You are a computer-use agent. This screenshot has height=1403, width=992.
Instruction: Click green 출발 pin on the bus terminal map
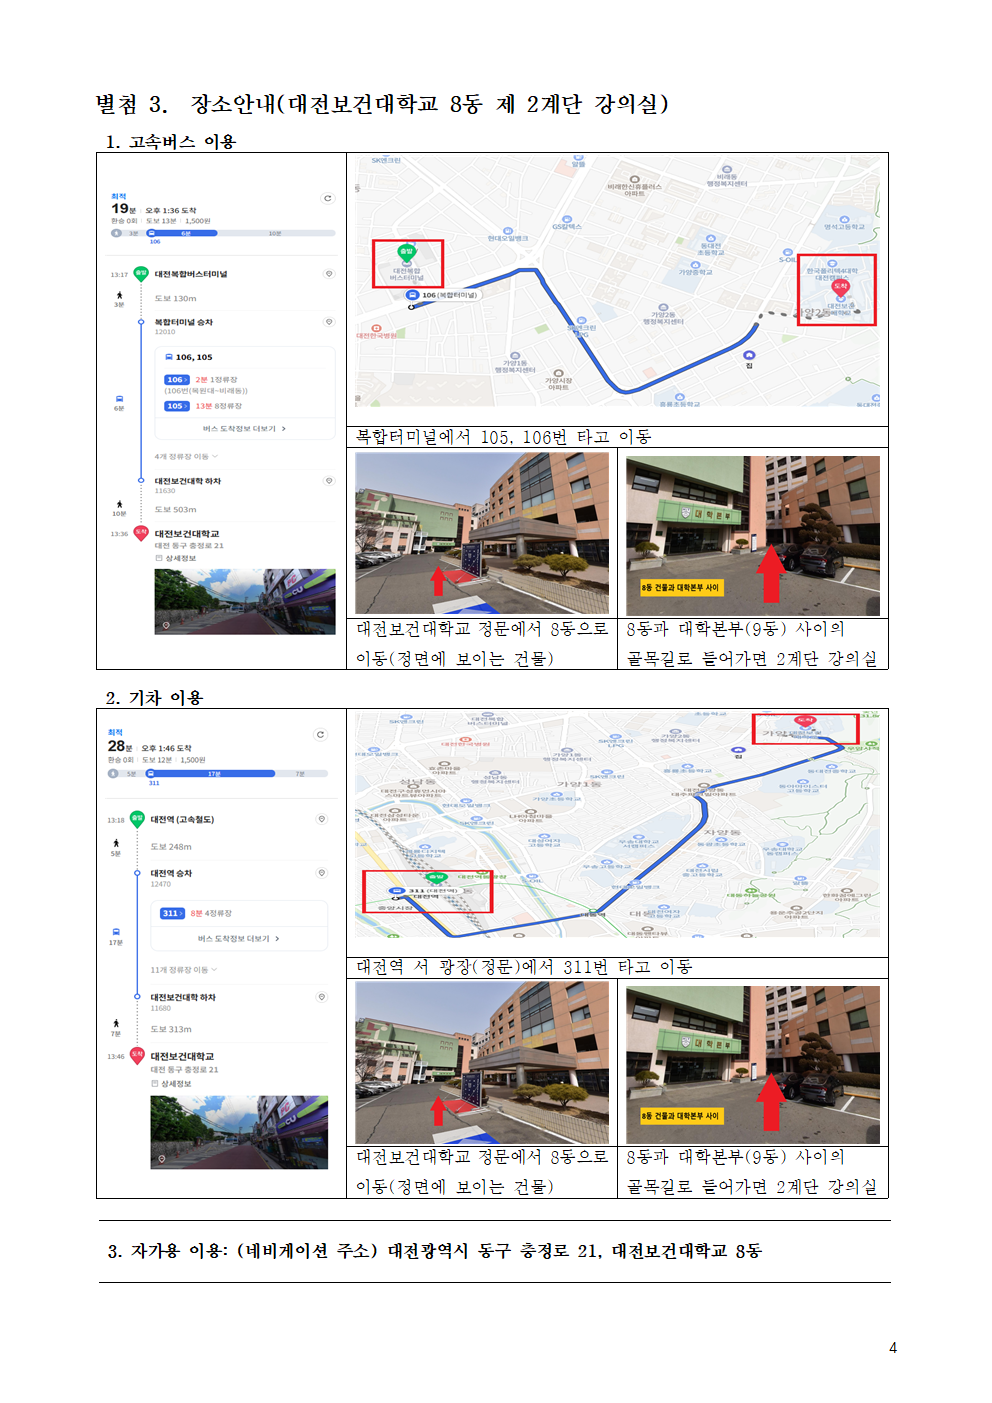pyautogui.click(x=406, y=253)
